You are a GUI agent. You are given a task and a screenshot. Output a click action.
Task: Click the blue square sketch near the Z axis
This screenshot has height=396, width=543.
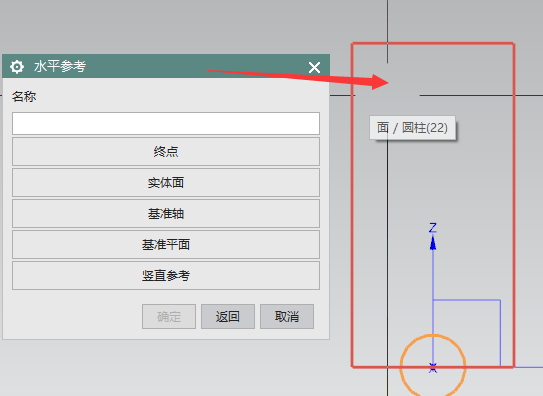(x=466, y=333)
